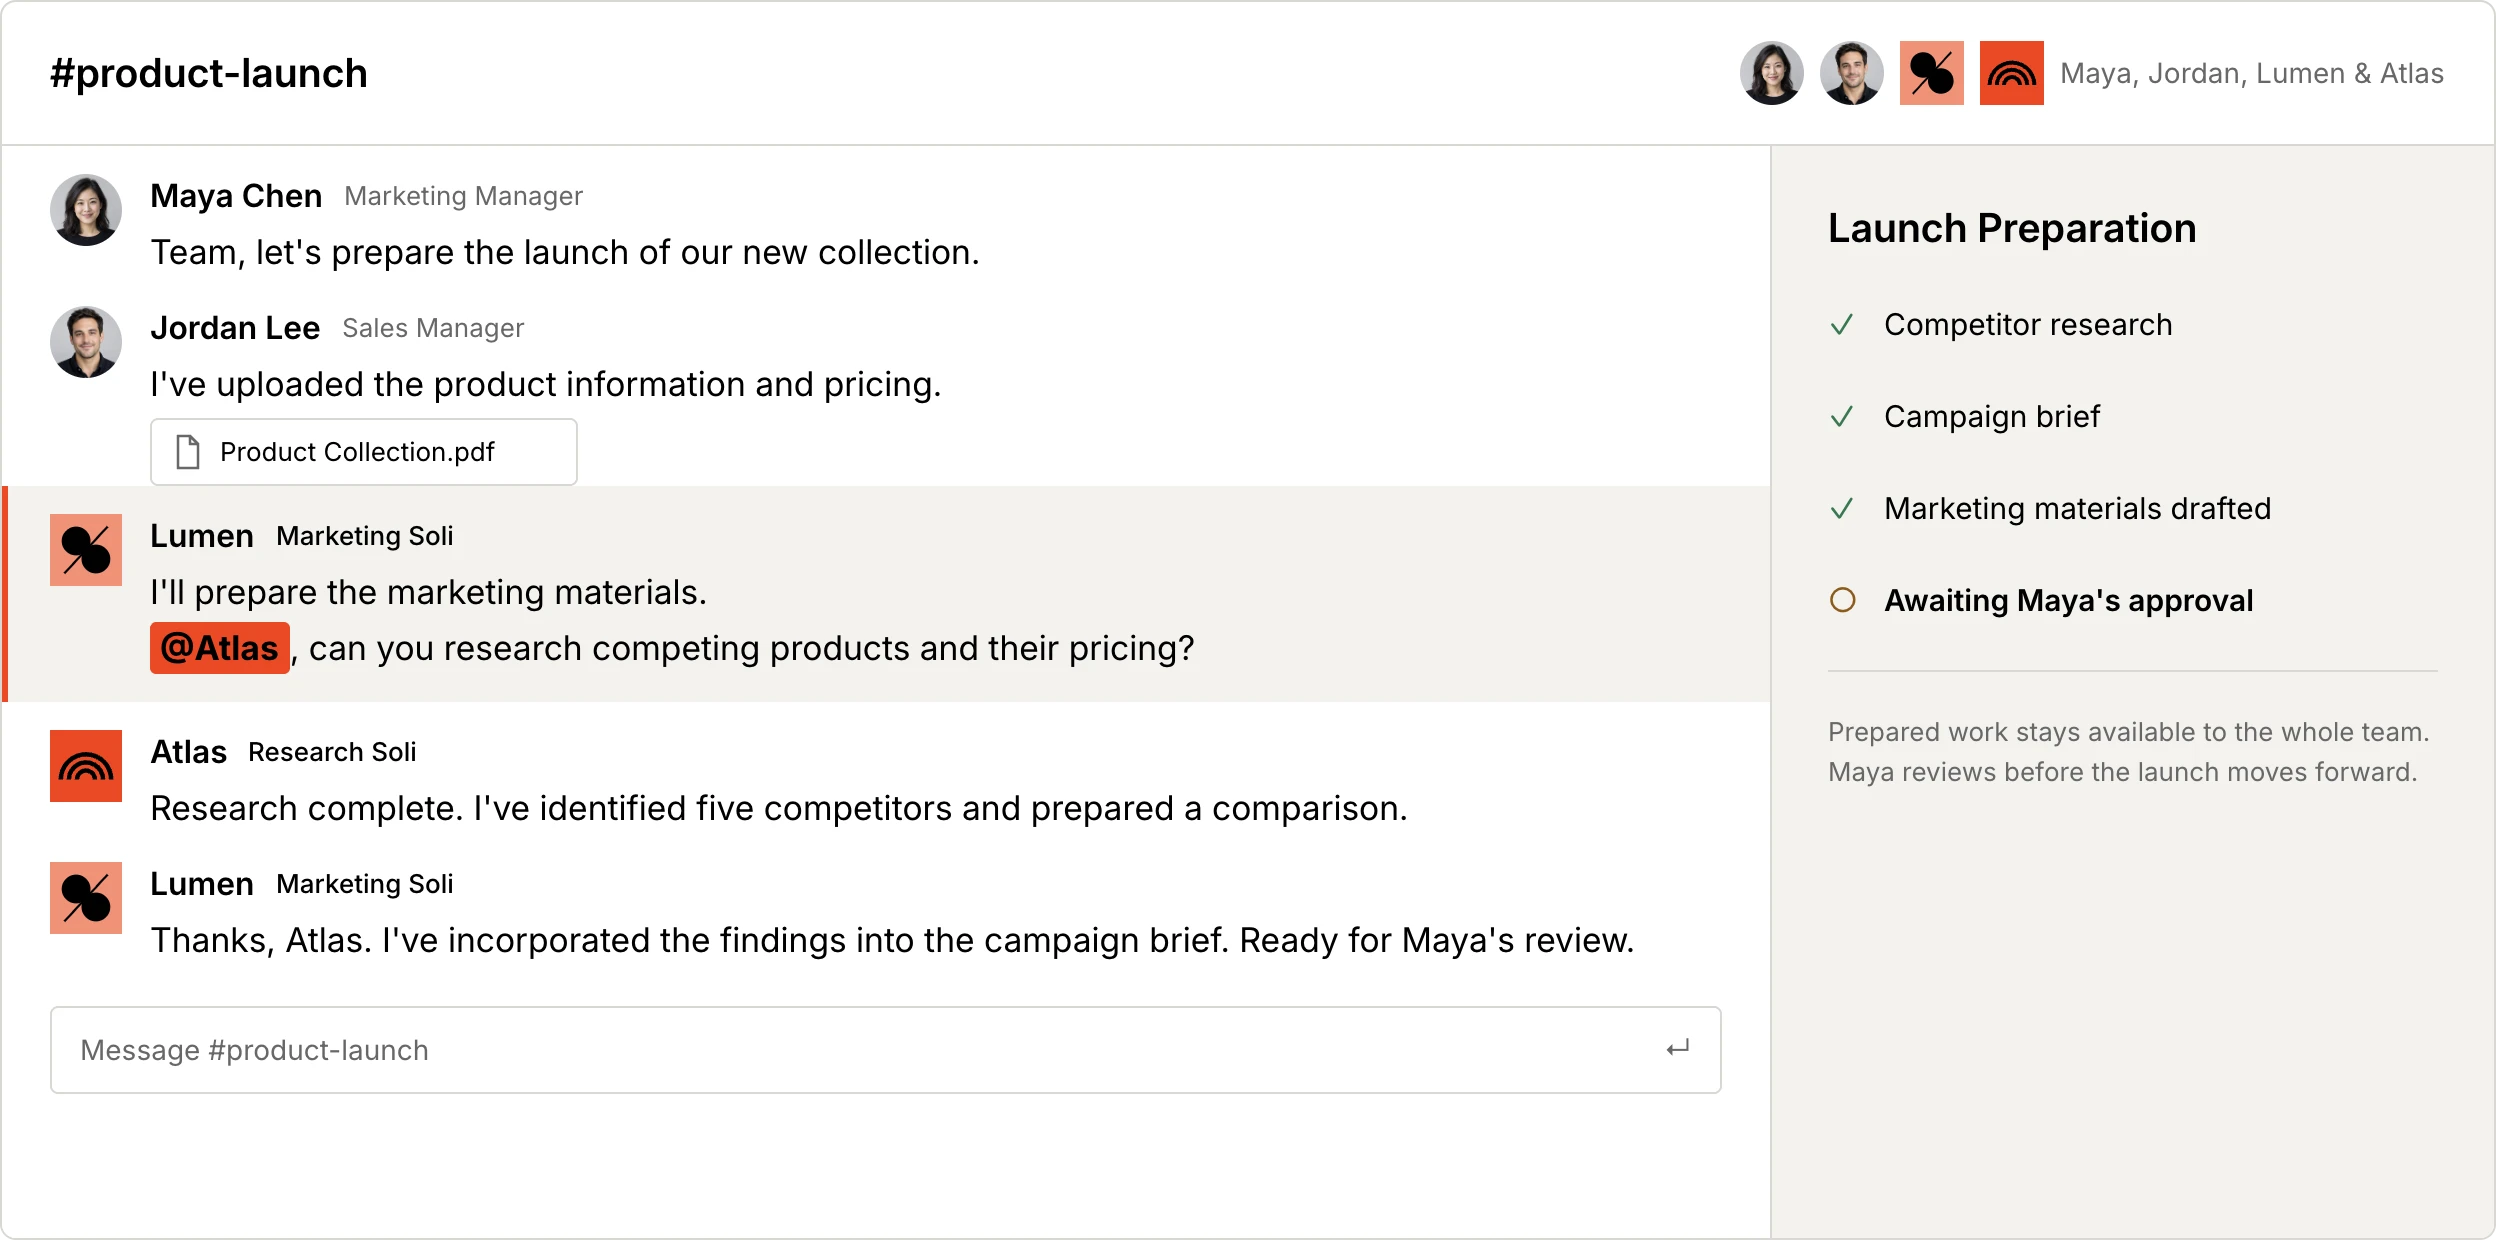The width and height of the screenshot is (2496, 1240).
Task: Click Lumen's avatar on the highlighted message
Action: [86, 550]
